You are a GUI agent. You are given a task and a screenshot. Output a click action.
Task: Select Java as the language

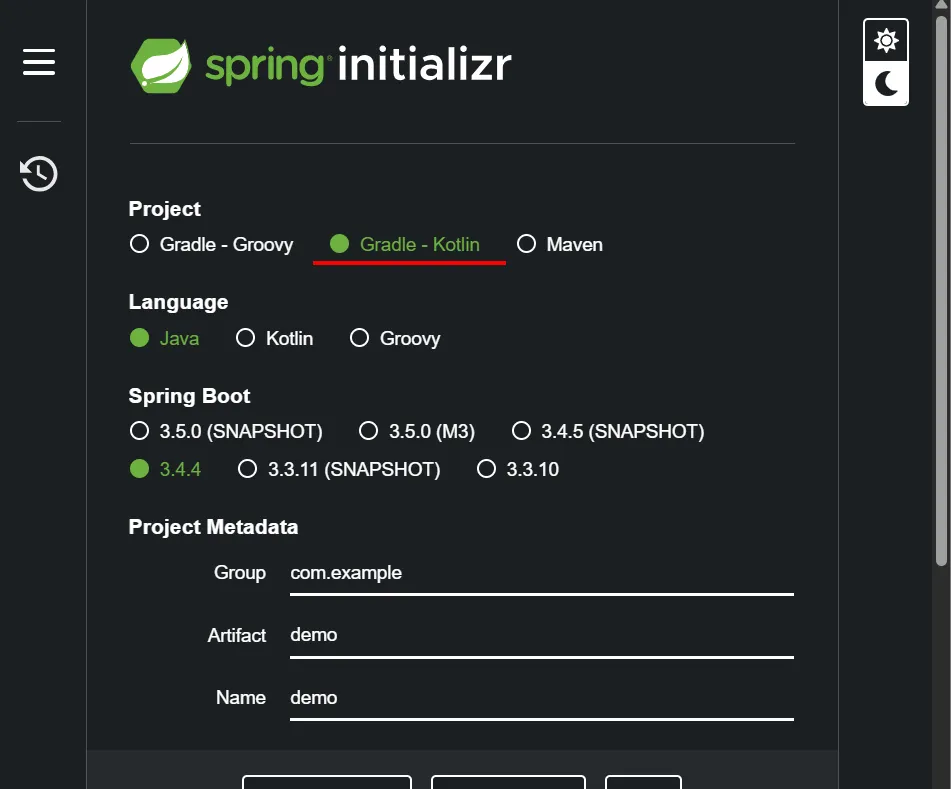click(x=164, y=338)
